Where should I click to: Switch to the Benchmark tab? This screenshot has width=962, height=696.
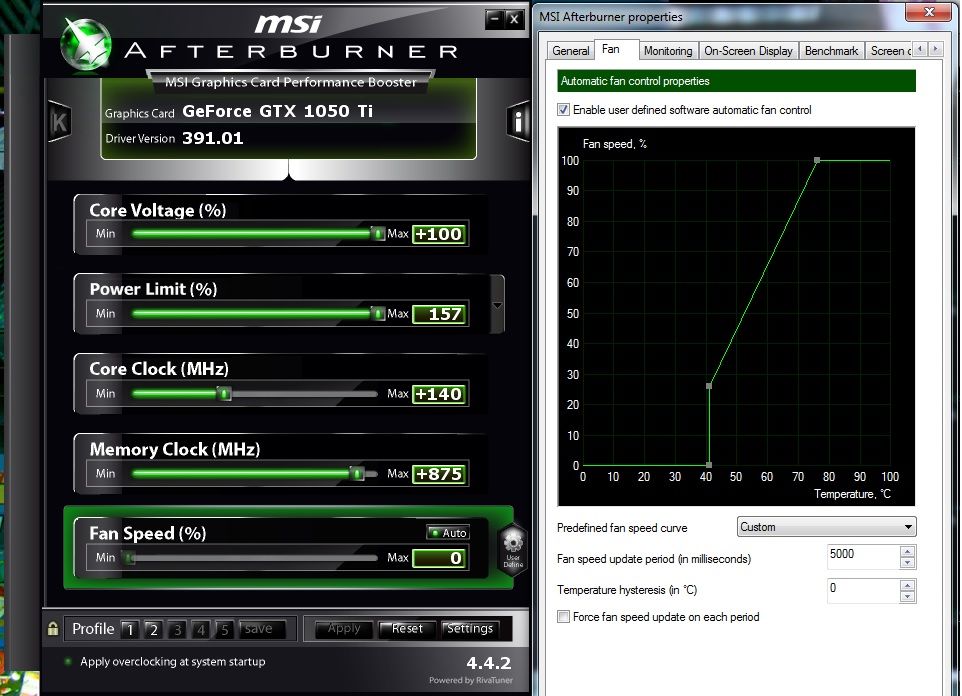pyautogui.click(x=831, y=51)
